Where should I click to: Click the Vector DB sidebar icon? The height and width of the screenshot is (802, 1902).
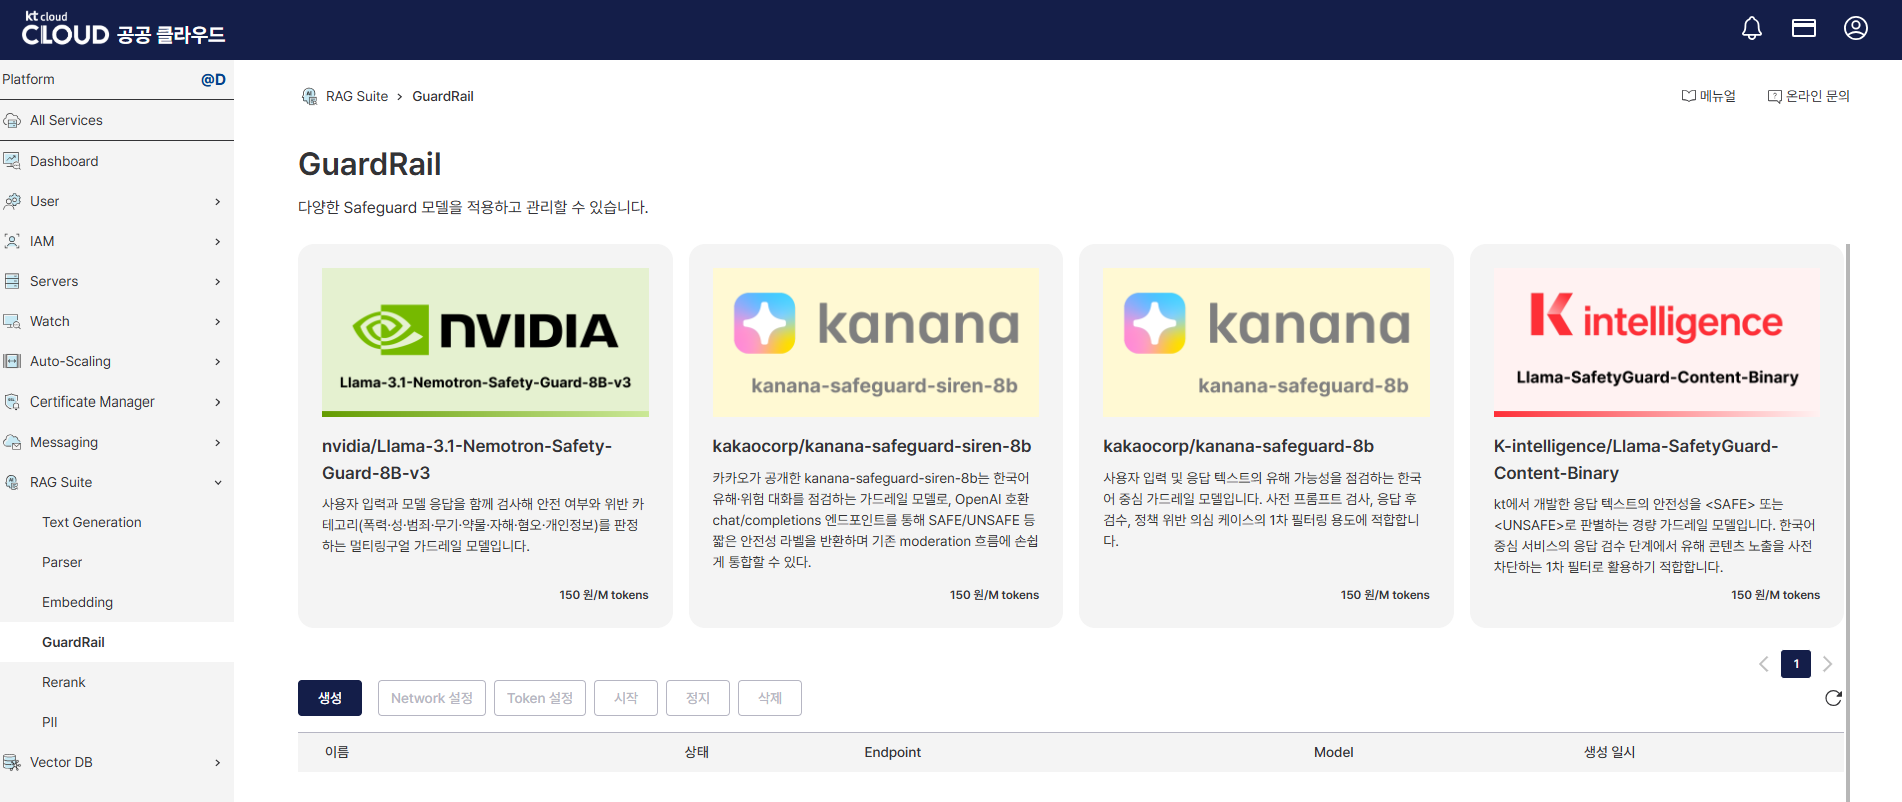click(12, 762)
